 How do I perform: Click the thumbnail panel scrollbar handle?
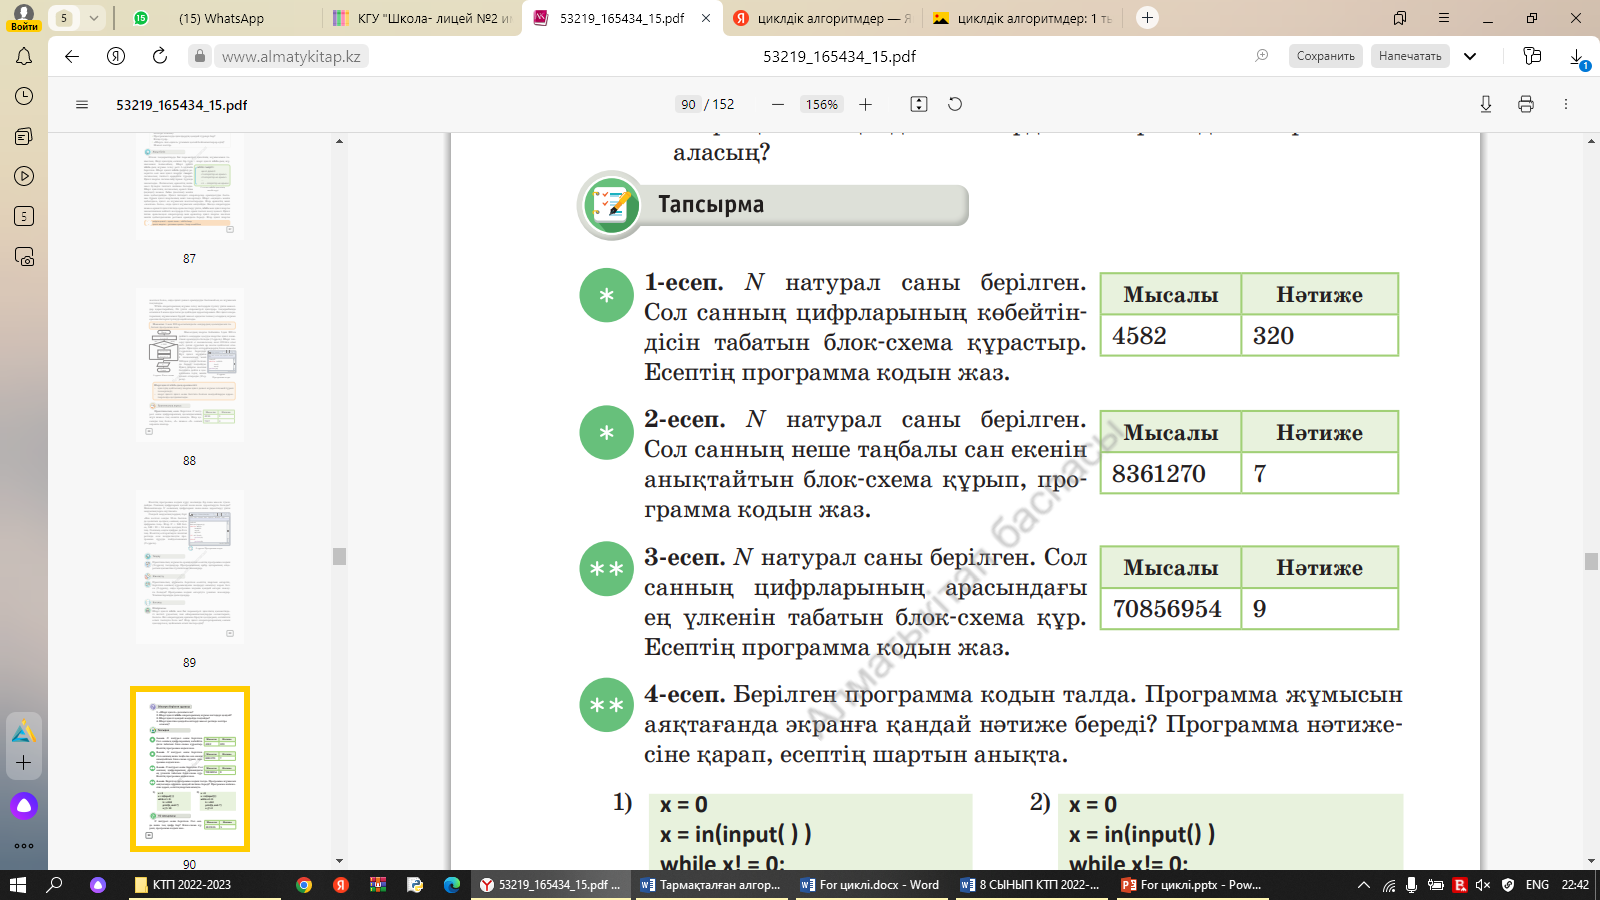(x=339, y=556)
